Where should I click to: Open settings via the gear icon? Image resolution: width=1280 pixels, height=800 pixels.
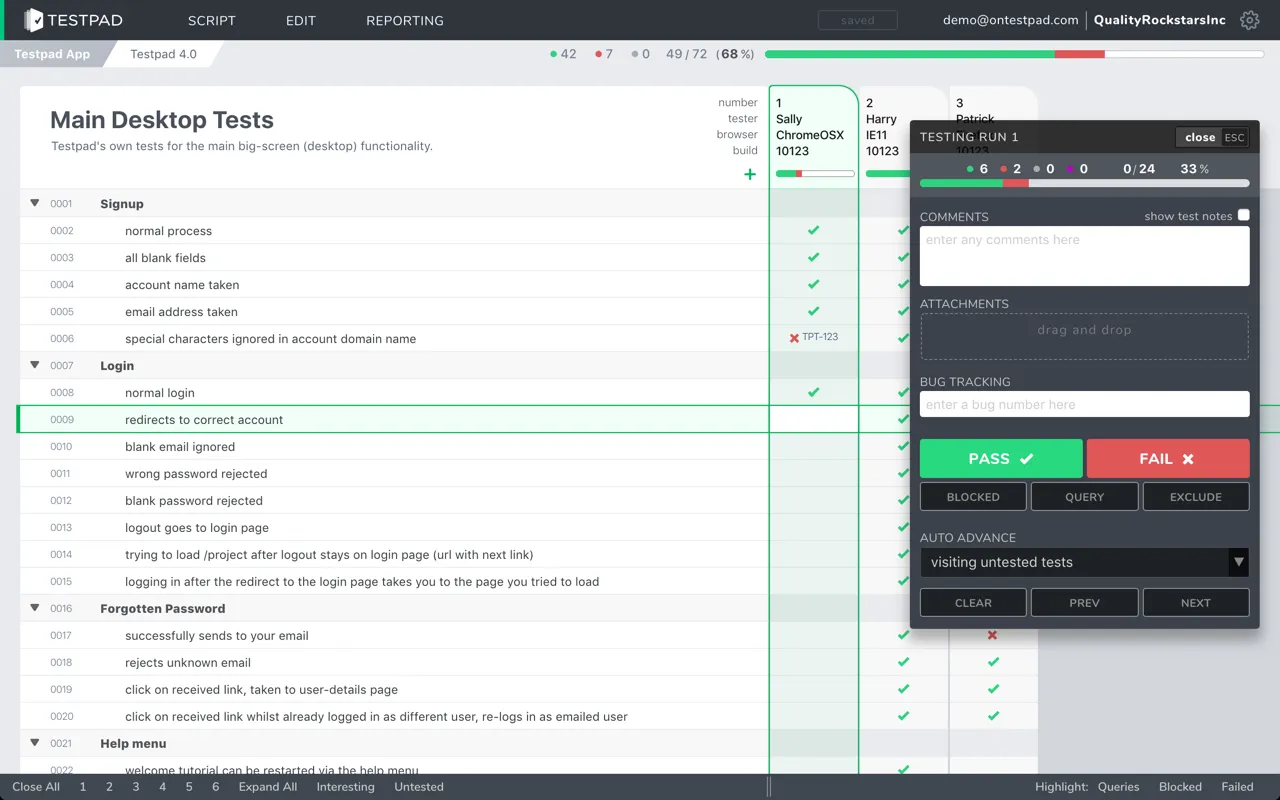1249,20
